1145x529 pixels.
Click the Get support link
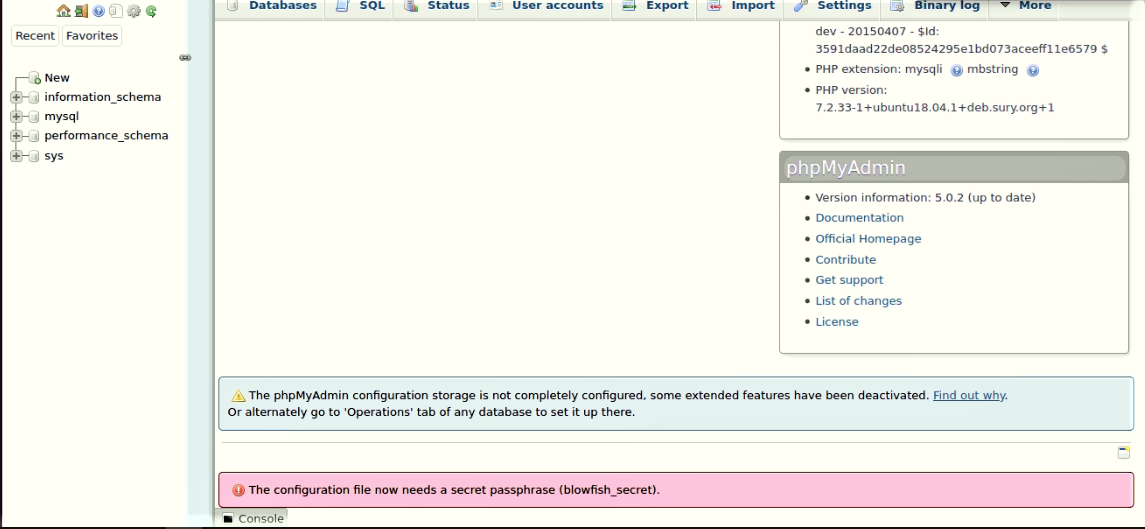(x=849, y=280)
